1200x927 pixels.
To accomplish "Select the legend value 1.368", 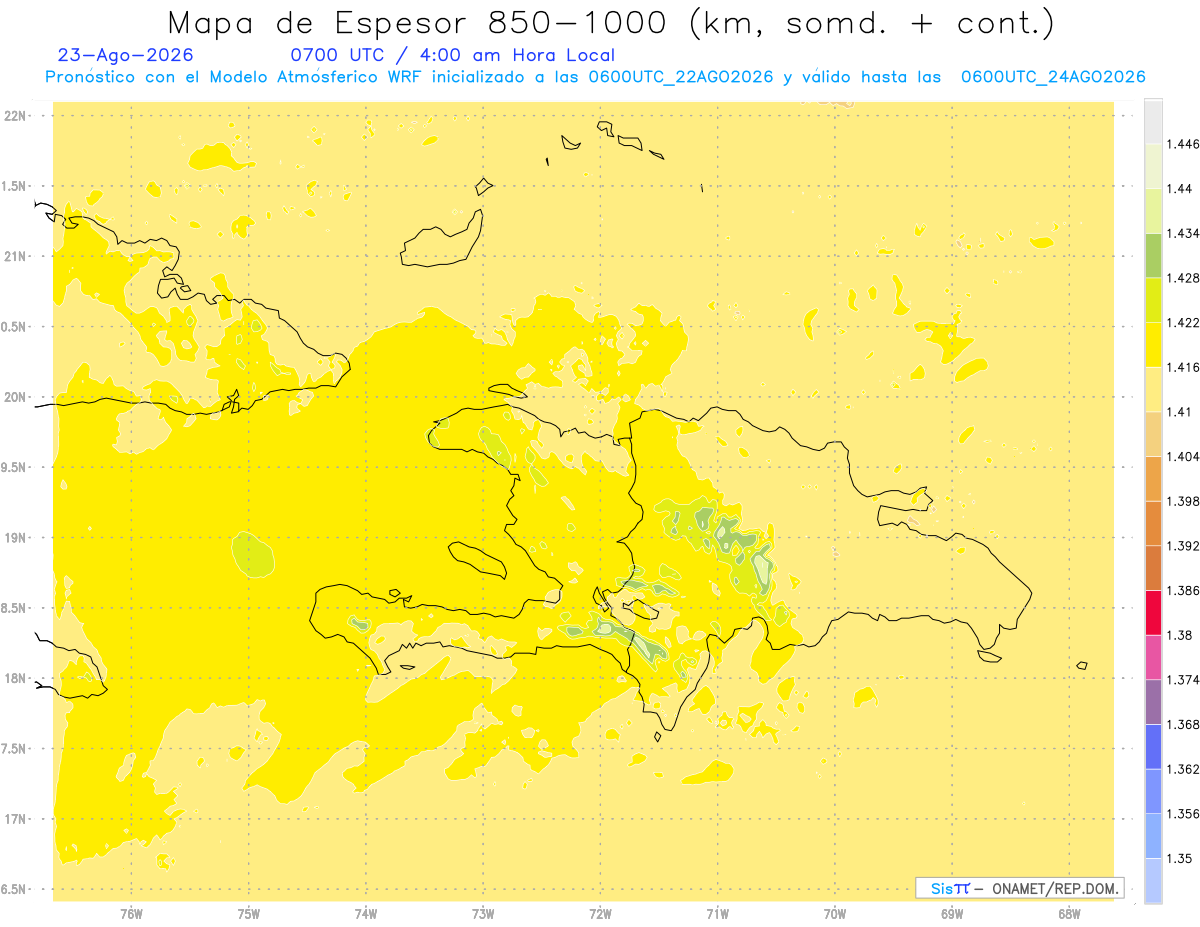I will pyautogui.click(x=1185, y=725).
